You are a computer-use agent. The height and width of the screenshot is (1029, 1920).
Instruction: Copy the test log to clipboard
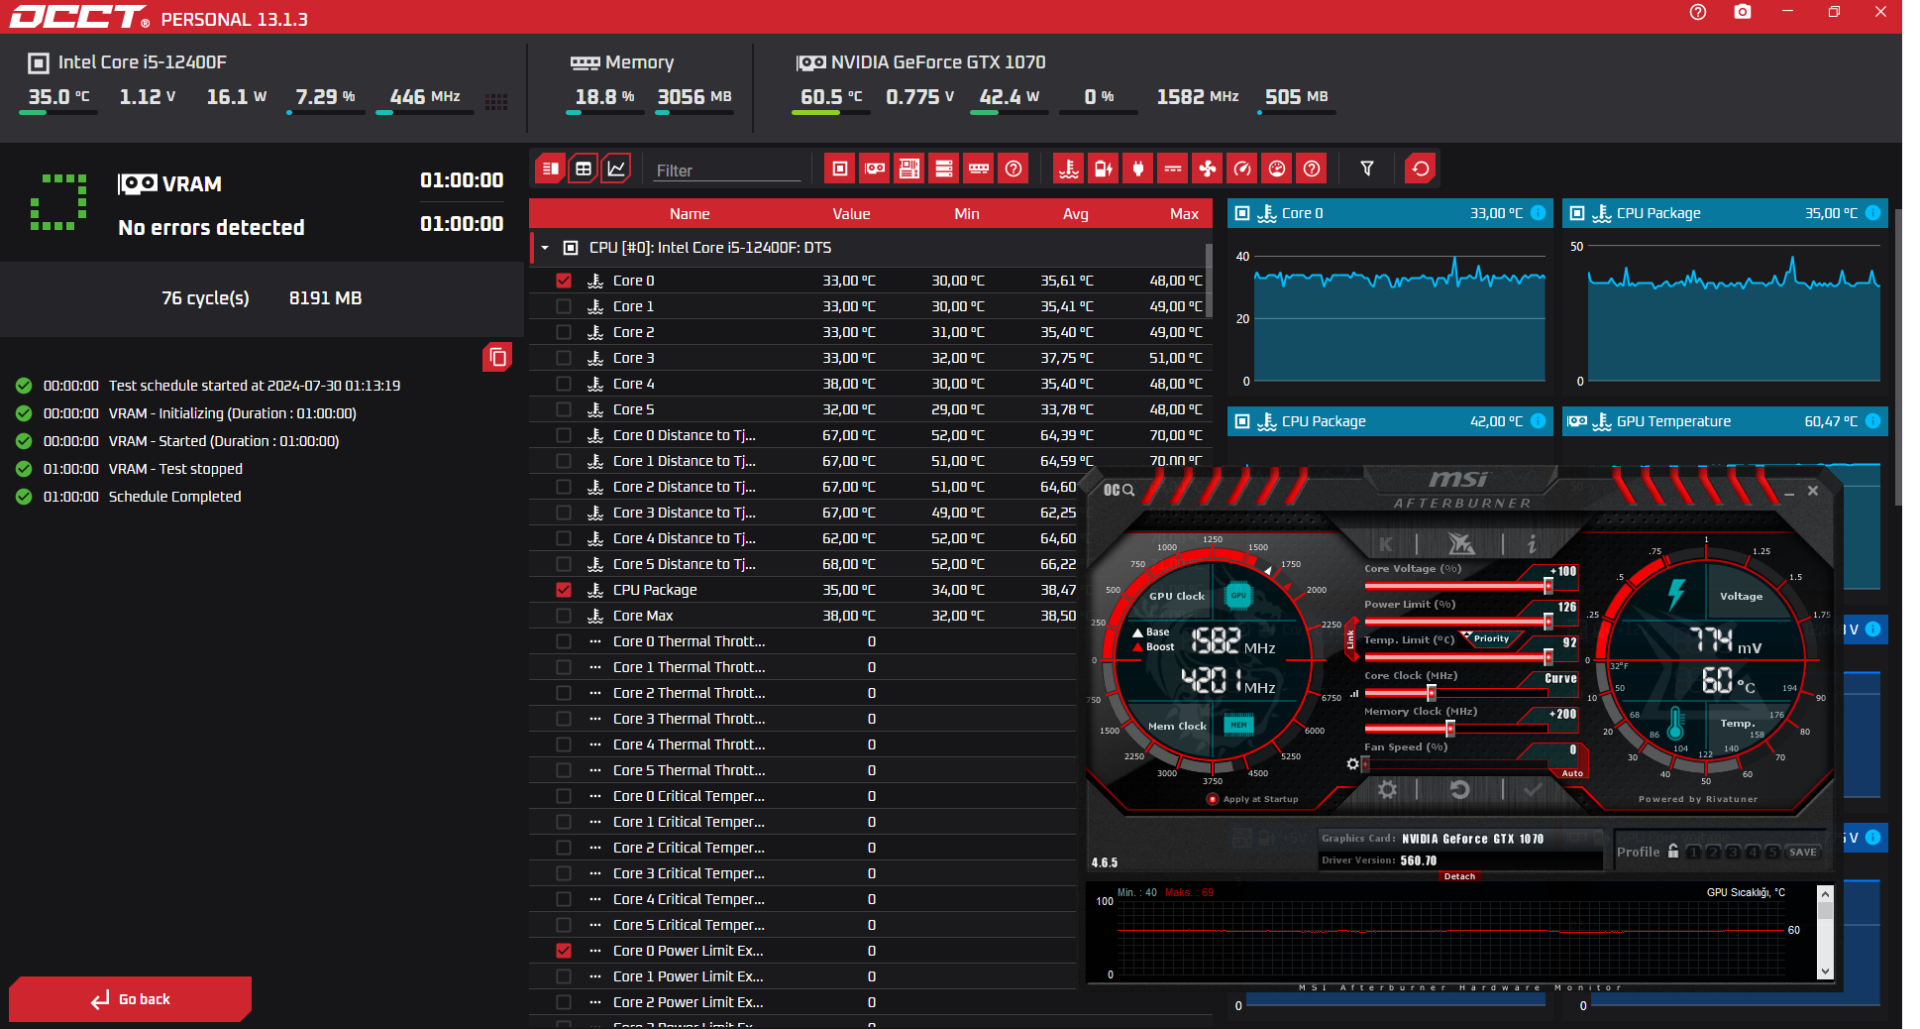(x=497, y=357)
